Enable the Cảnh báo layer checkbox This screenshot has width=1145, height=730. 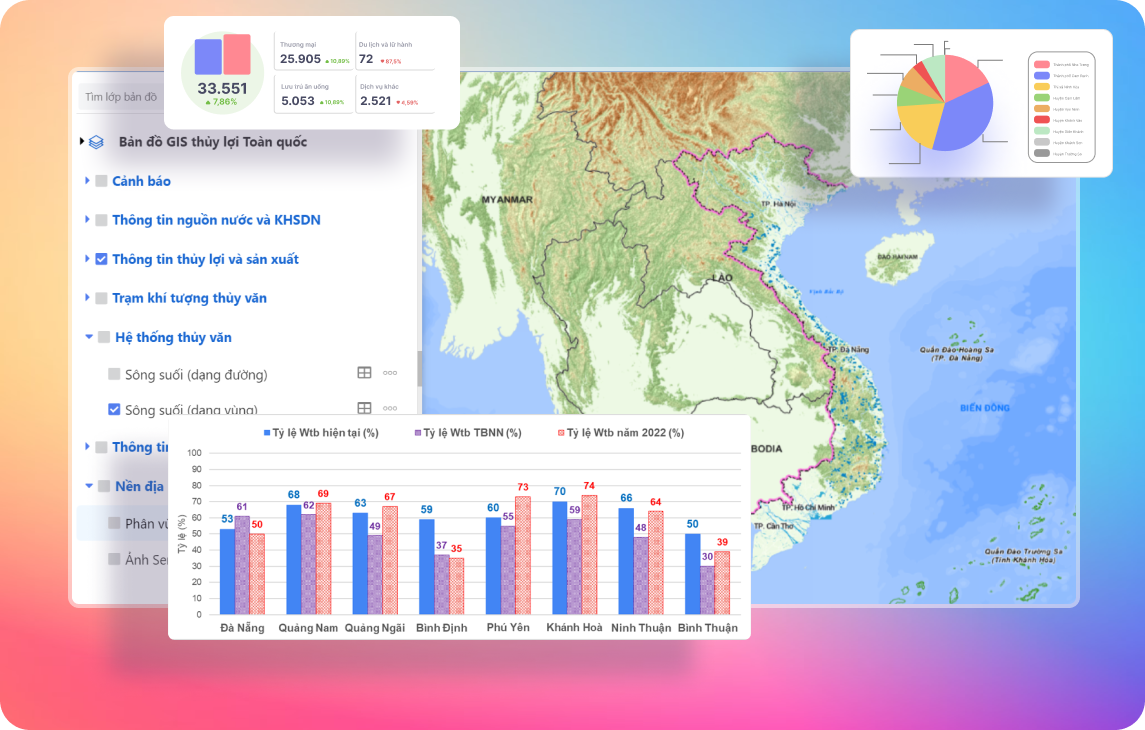(x=101, y=181)
